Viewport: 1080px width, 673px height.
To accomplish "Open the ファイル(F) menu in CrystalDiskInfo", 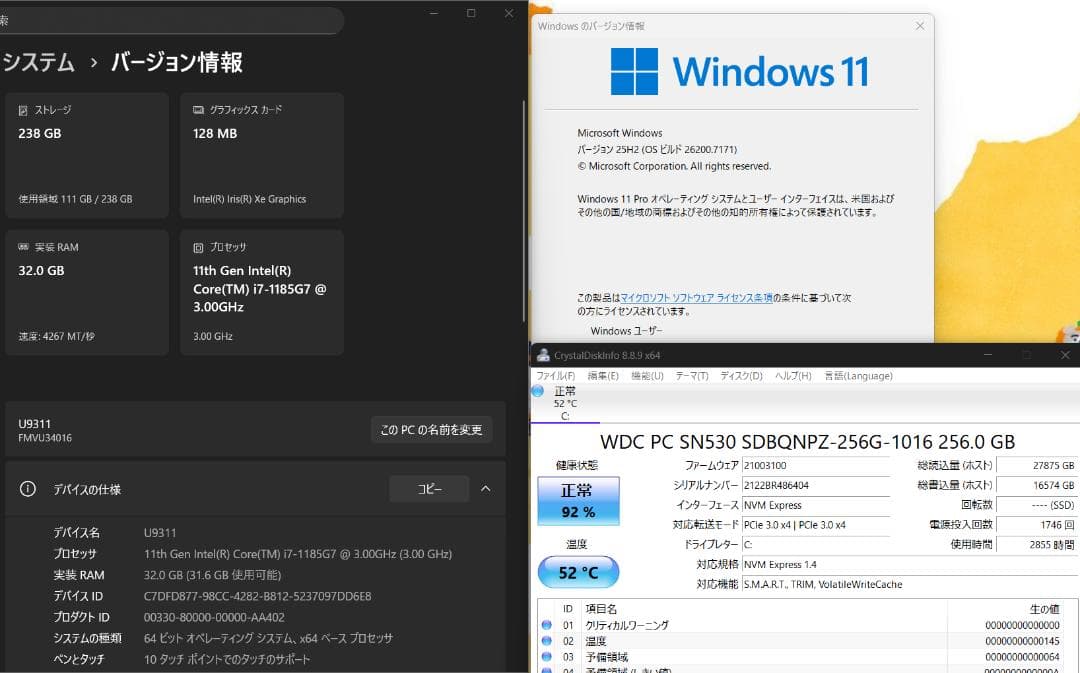I will point(556,375).
